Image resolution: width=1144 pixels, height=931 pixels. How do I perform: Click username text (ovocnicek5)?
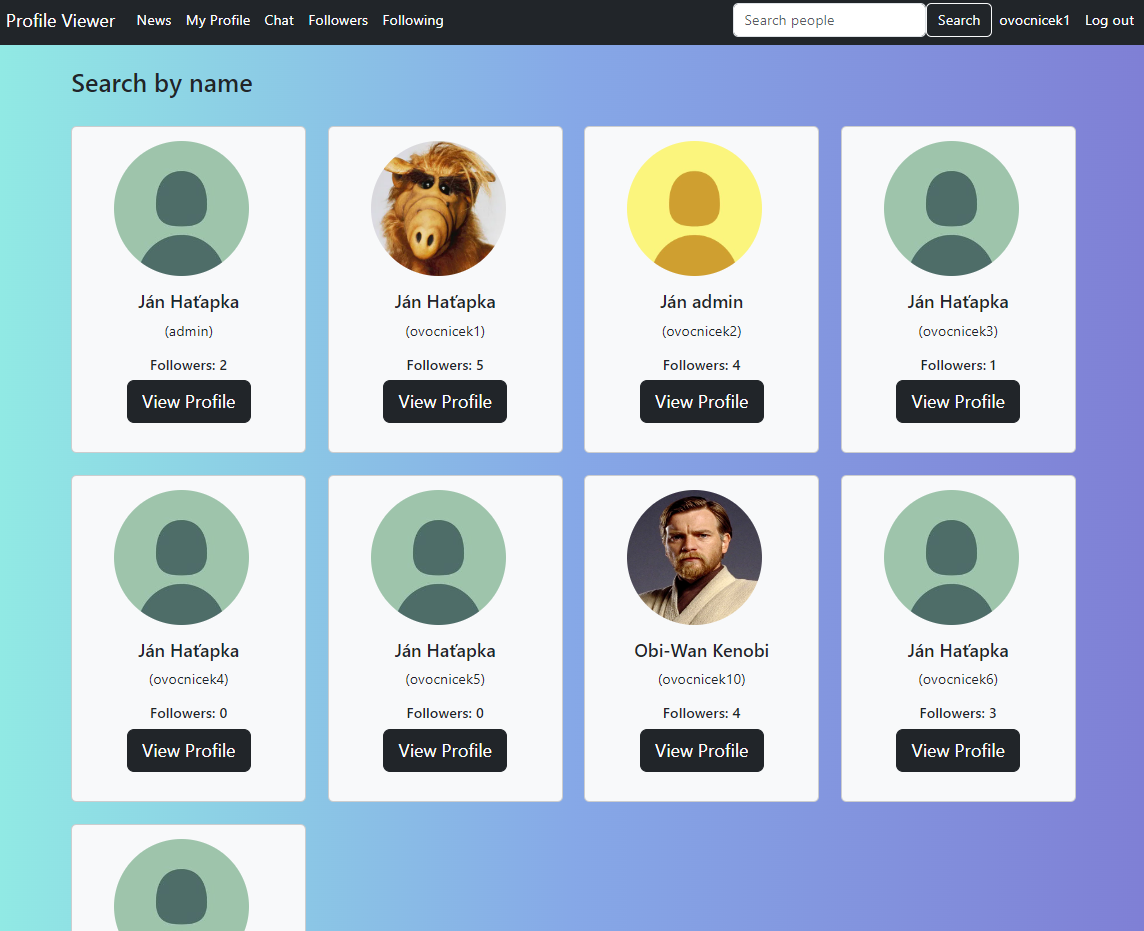pos(445,679)
